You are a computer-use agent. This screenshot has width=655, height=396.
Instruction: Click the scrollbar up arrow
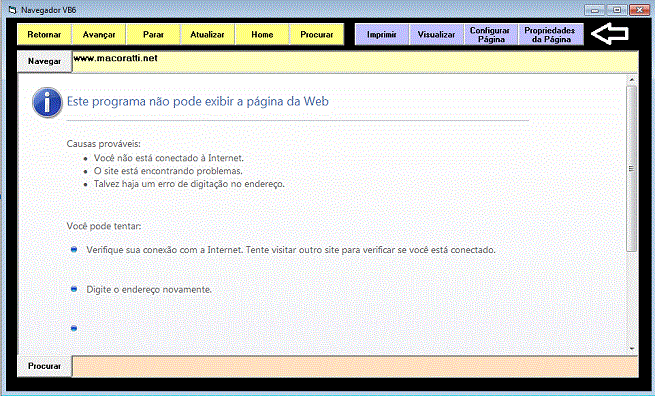coord(632,79)
